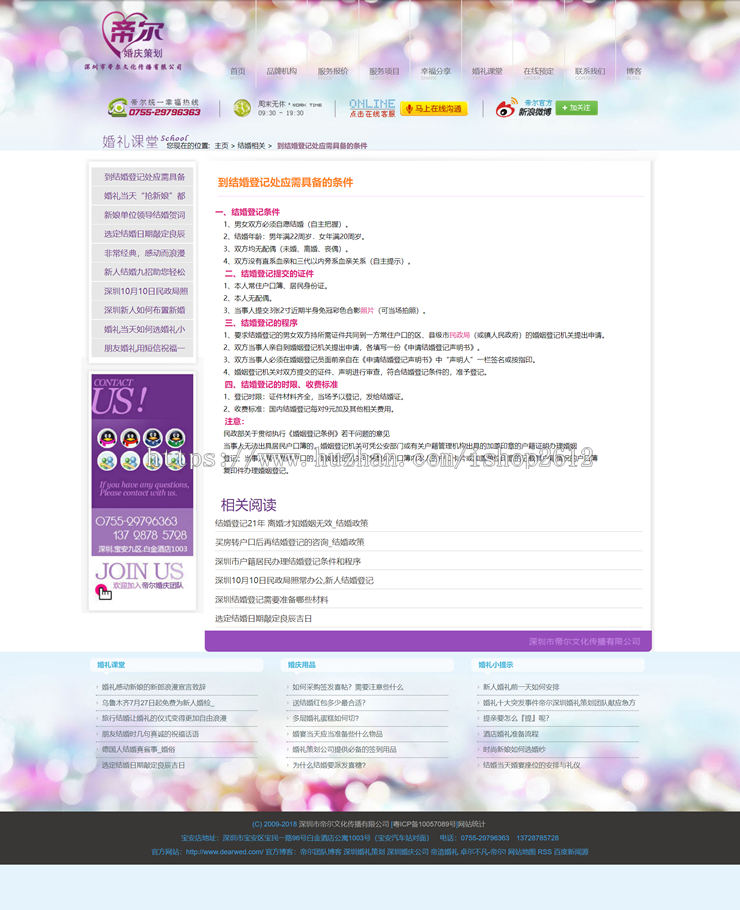Click the pink 照片 link in article

tap(367, 310)
